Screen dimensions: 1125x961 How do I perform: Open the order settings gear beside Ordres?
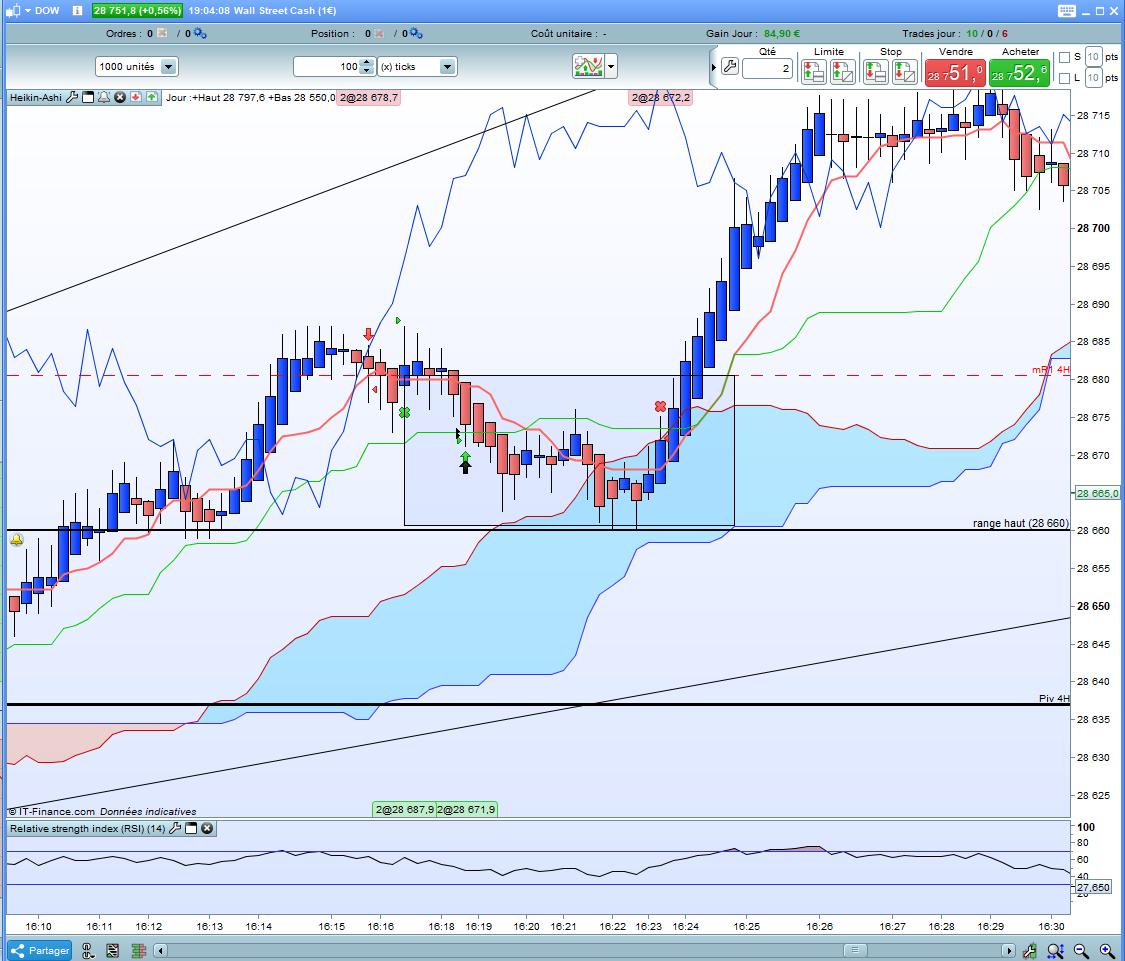200,34
